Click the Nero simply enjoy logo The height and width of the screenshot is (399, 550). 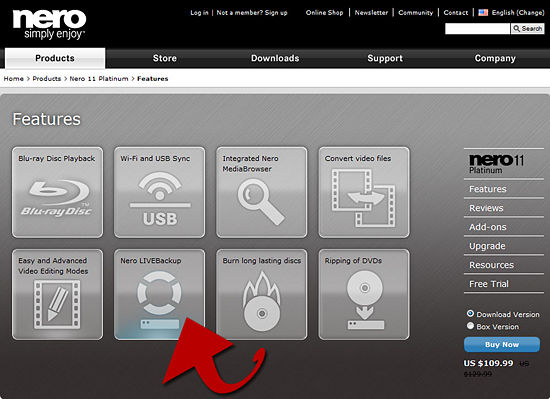tap(49, 24)
